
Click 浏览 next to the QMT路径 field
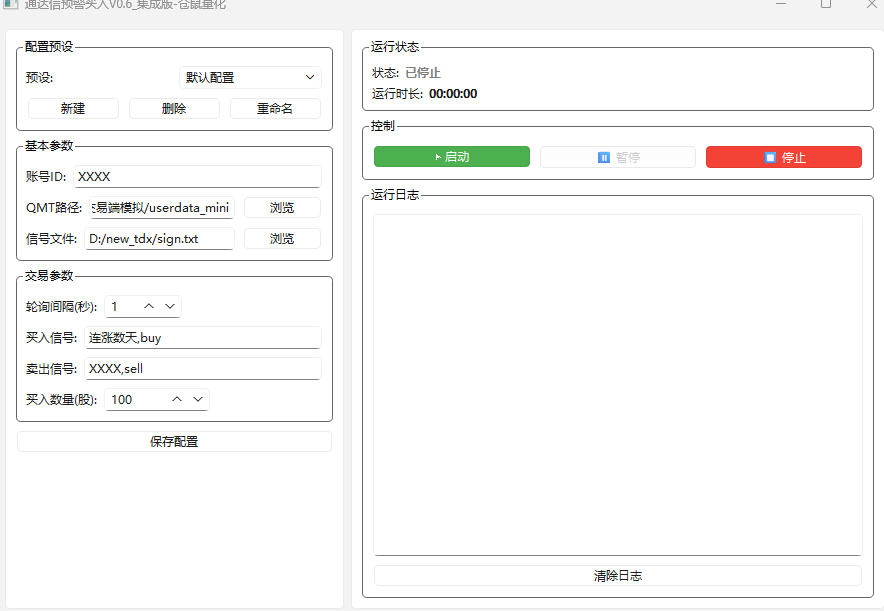[x=282, y=208]
